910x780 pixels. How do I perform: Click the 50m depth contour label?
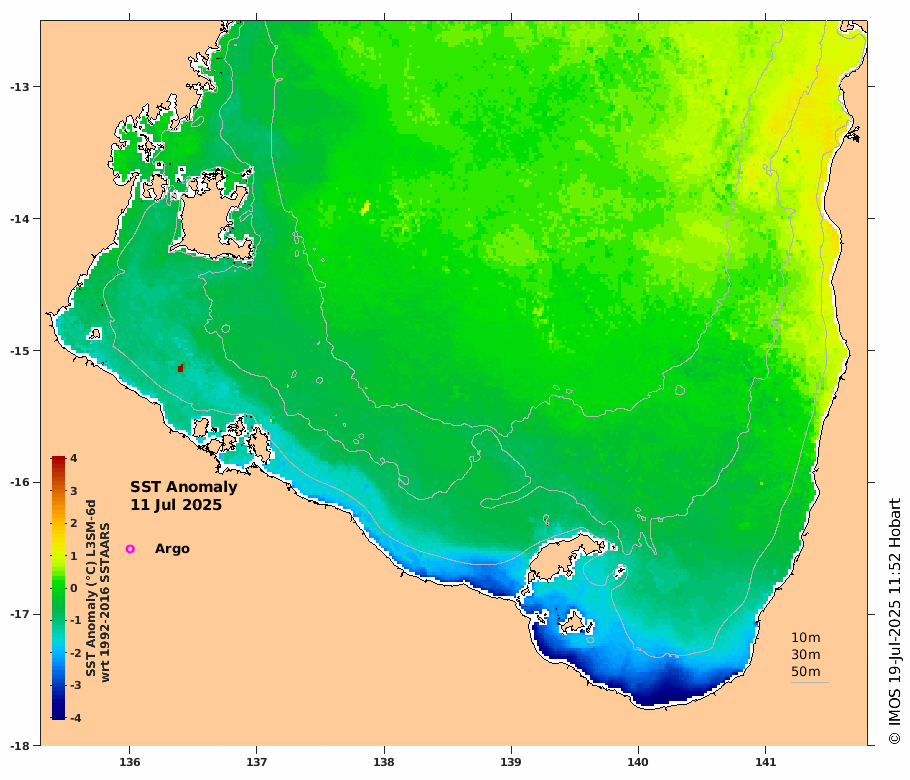806,671
